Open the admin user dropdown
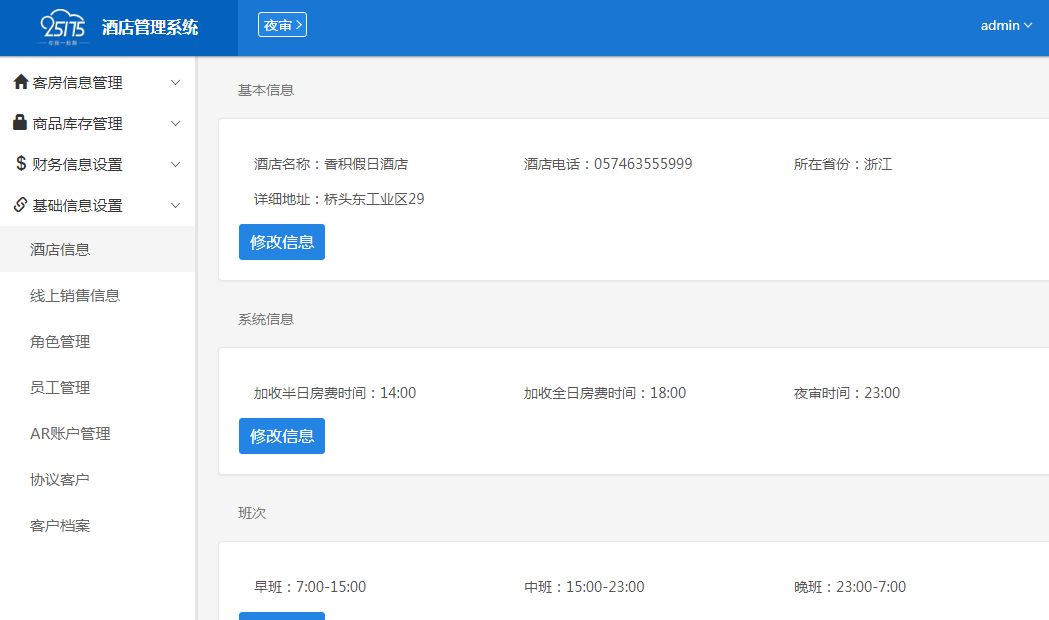 tap(1006, 25)
